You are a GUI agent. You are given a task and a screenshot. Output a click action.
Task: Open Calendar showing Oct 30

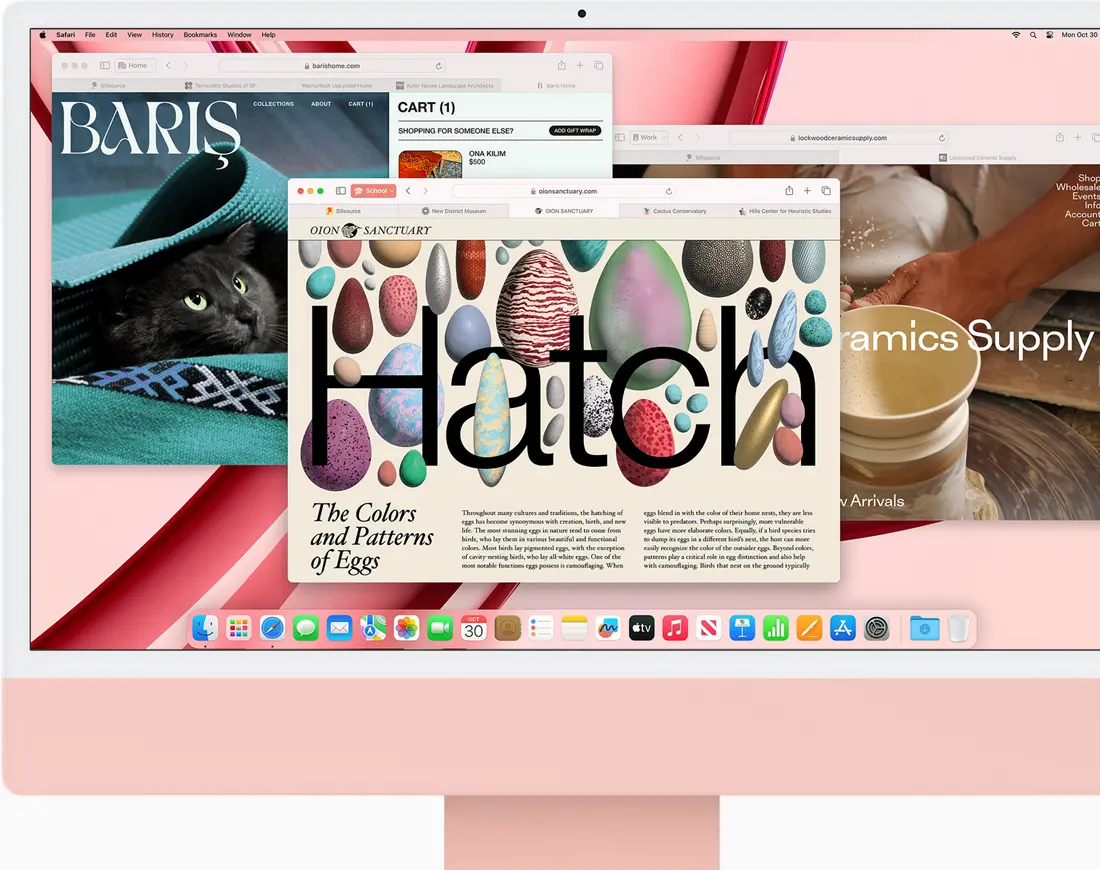tap(474, 628)
